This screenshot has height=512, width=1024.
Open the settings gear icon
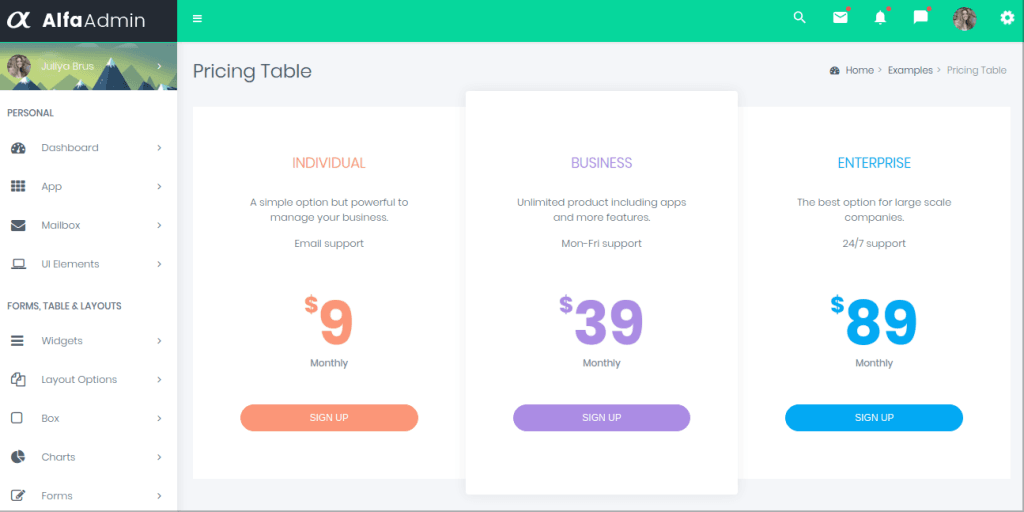1008,18
